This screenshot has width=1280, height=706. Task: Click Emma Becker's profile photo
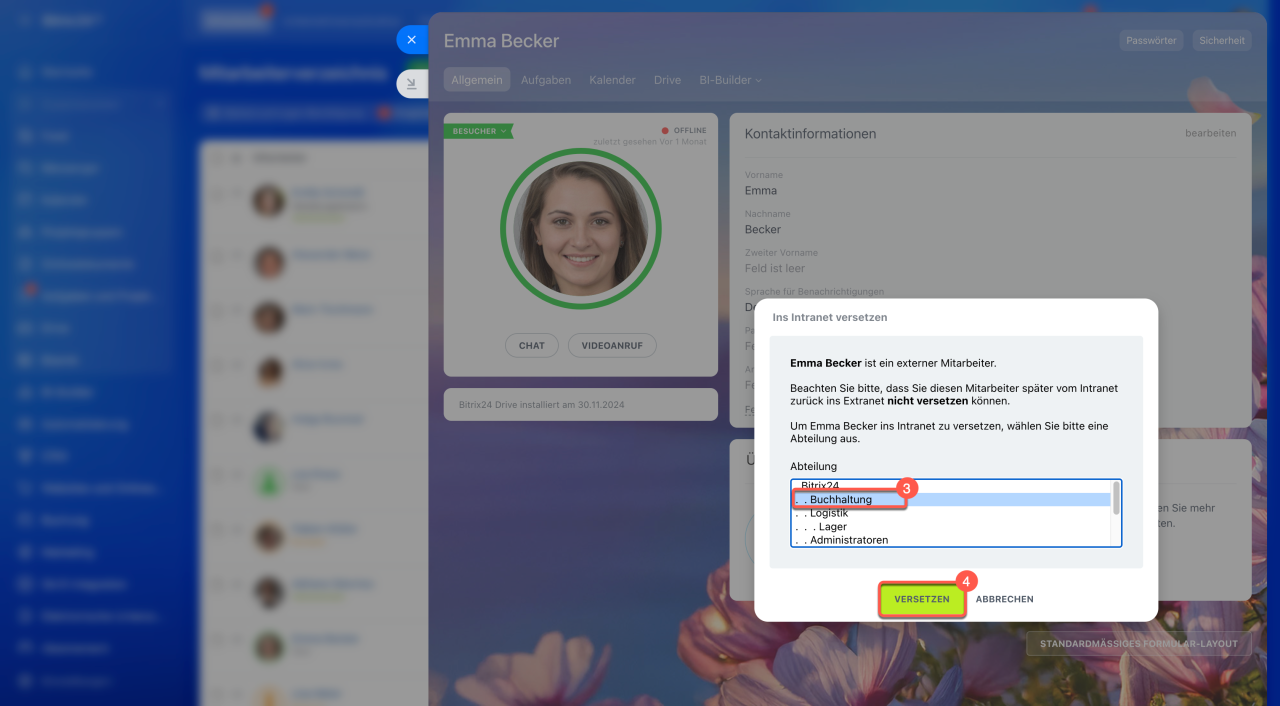(x=580, y=228)
